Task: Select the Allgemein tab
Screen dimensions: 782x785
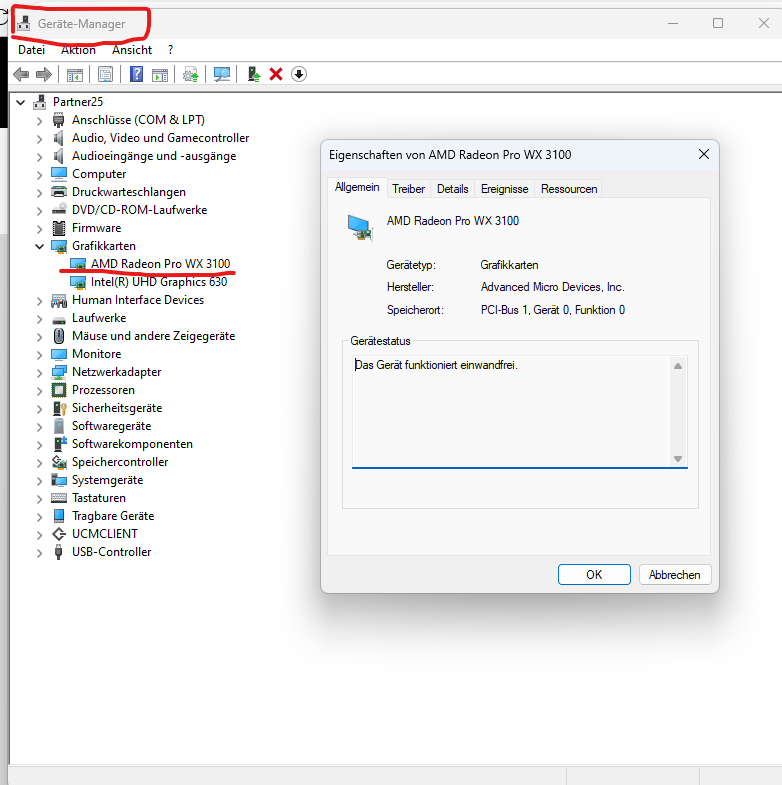Action: (x=357, y=187)
